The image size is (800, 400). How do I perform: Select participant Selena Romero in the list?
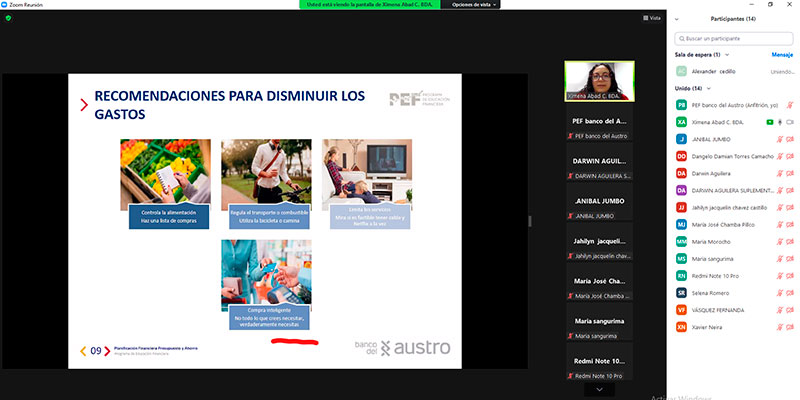(x=734, y=293)
